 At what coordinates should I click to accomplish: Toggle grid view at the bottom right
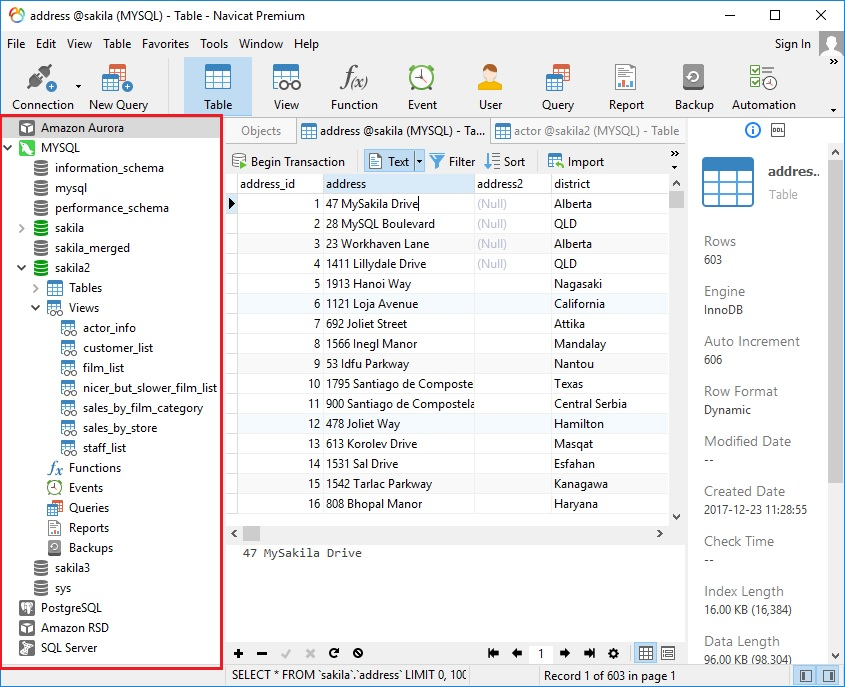pos(645,653)
